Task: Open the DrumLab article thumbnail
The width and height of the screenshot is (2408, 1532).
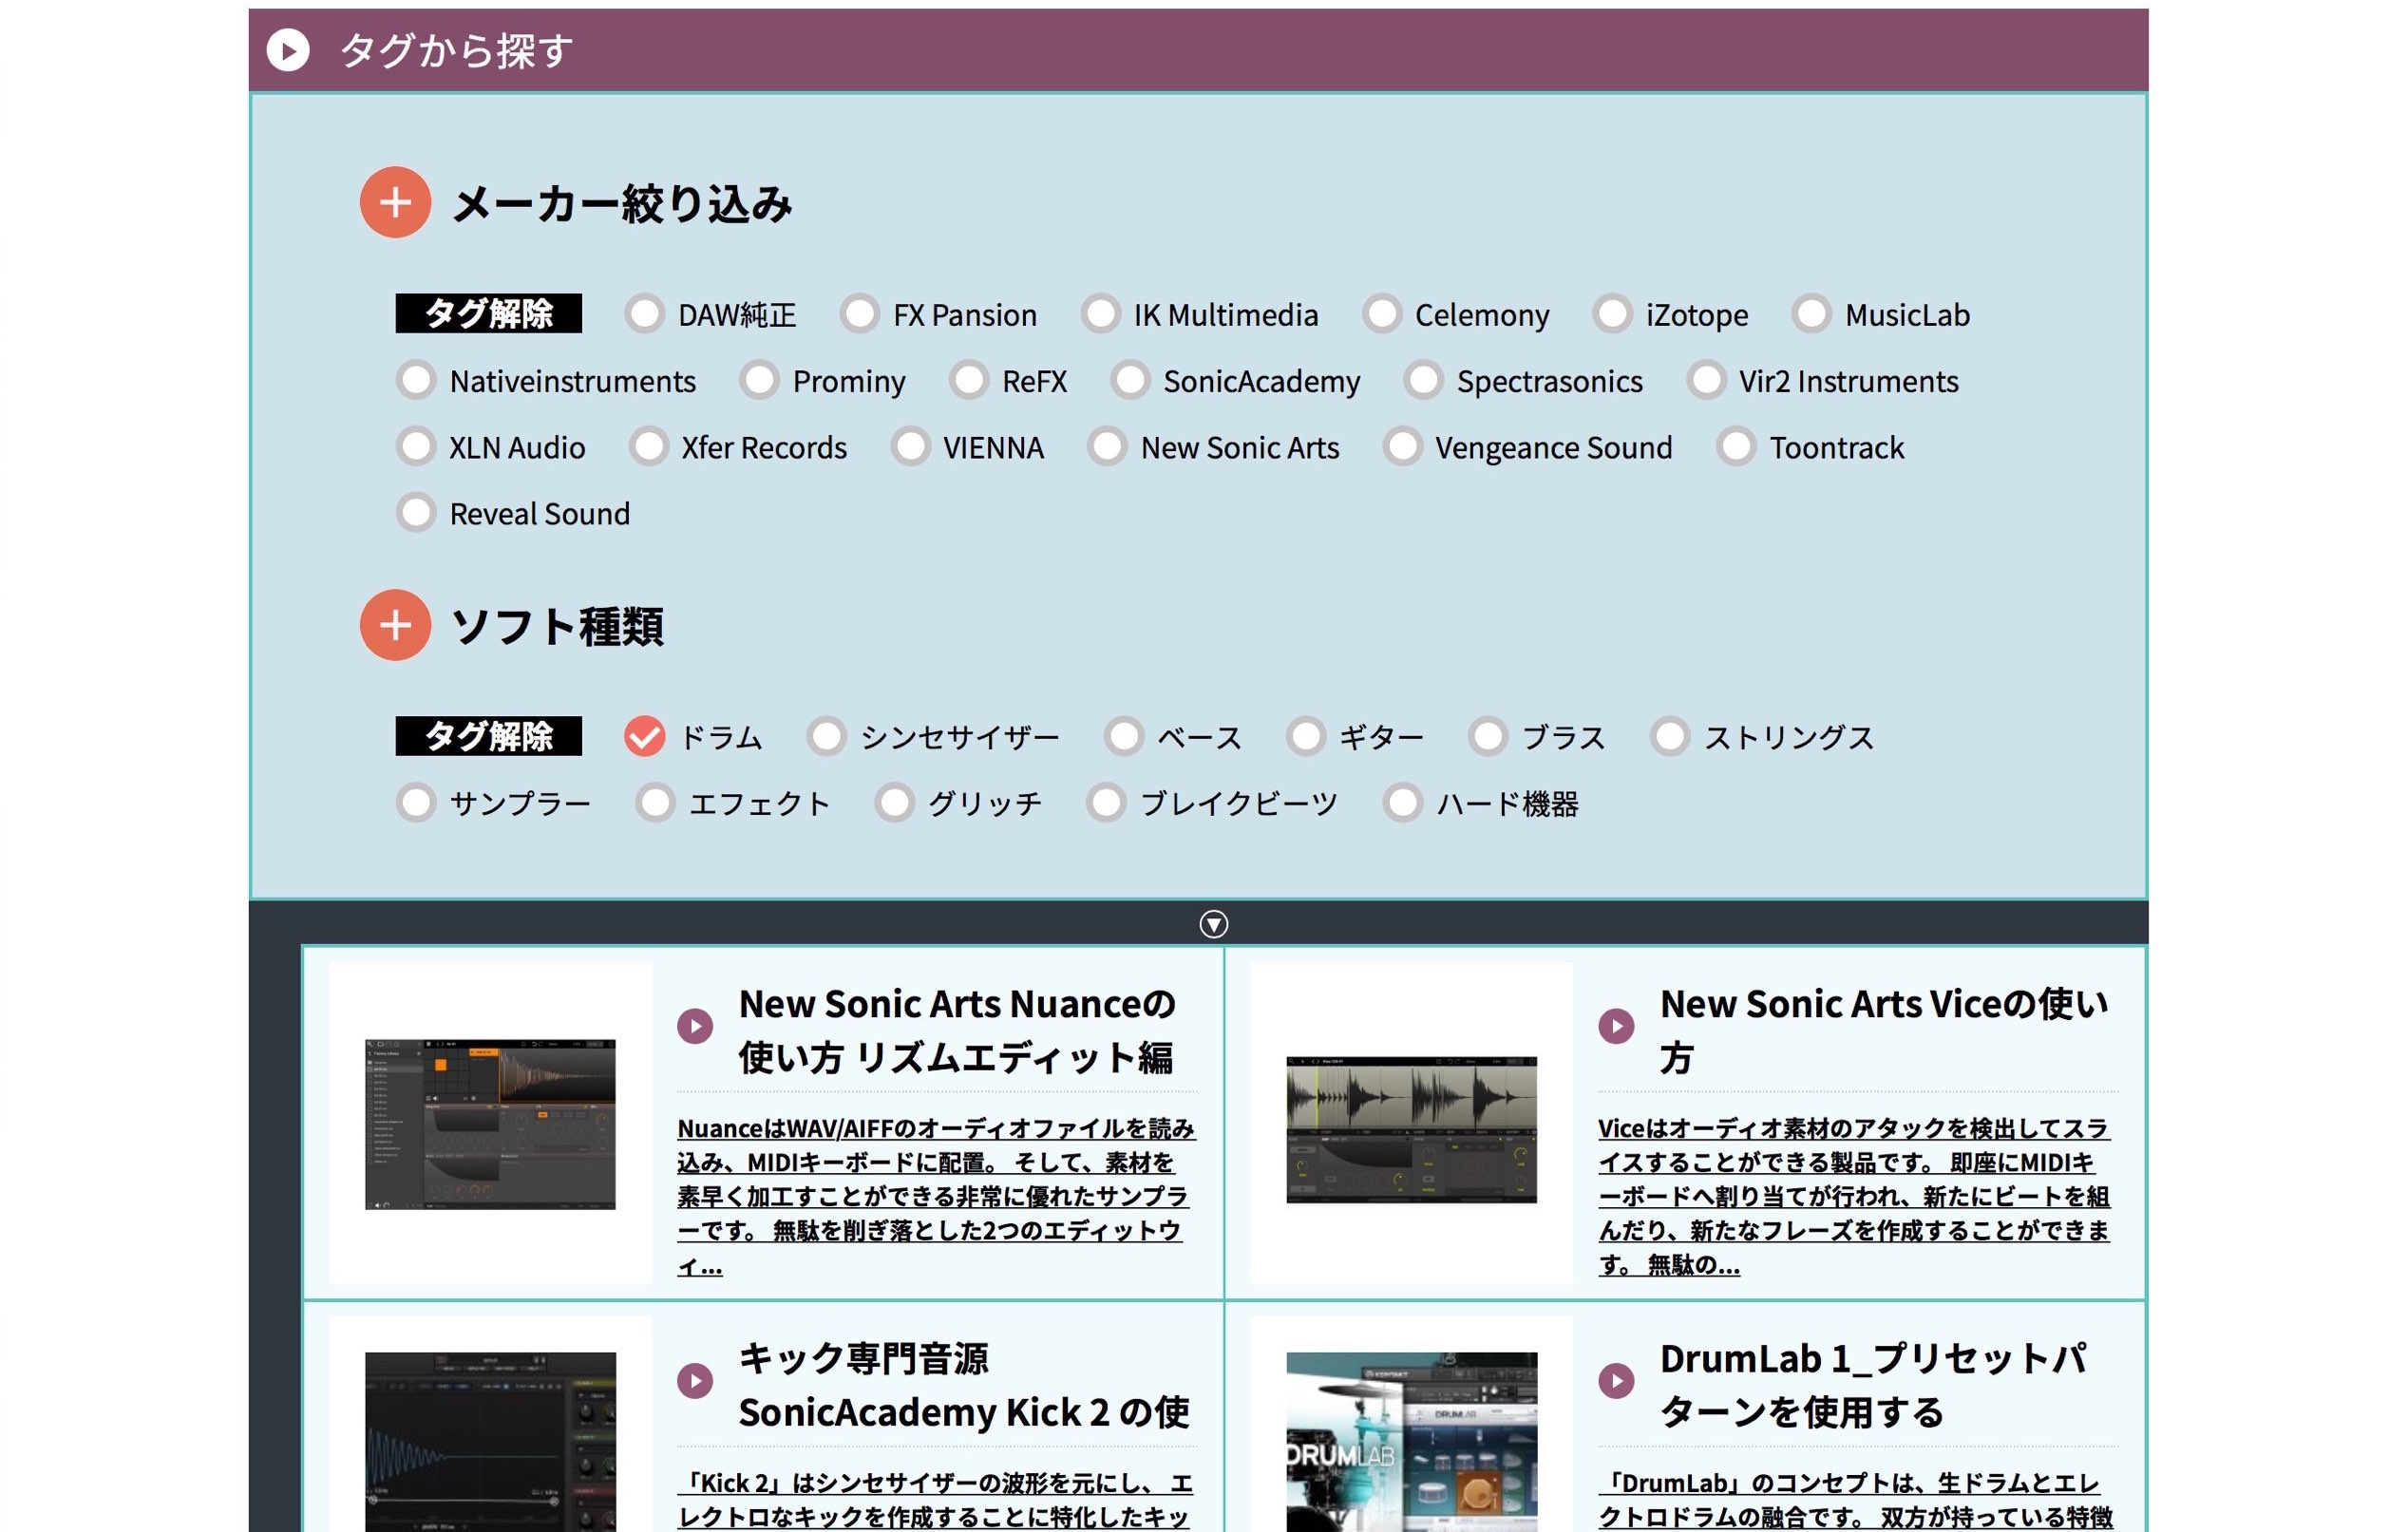Action: coord(1411,1441)
